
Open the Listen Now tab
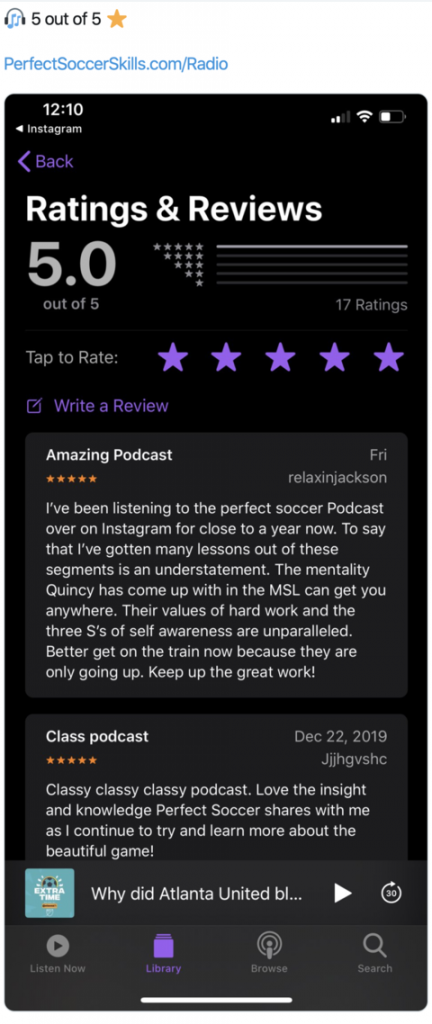coord(57,953)
